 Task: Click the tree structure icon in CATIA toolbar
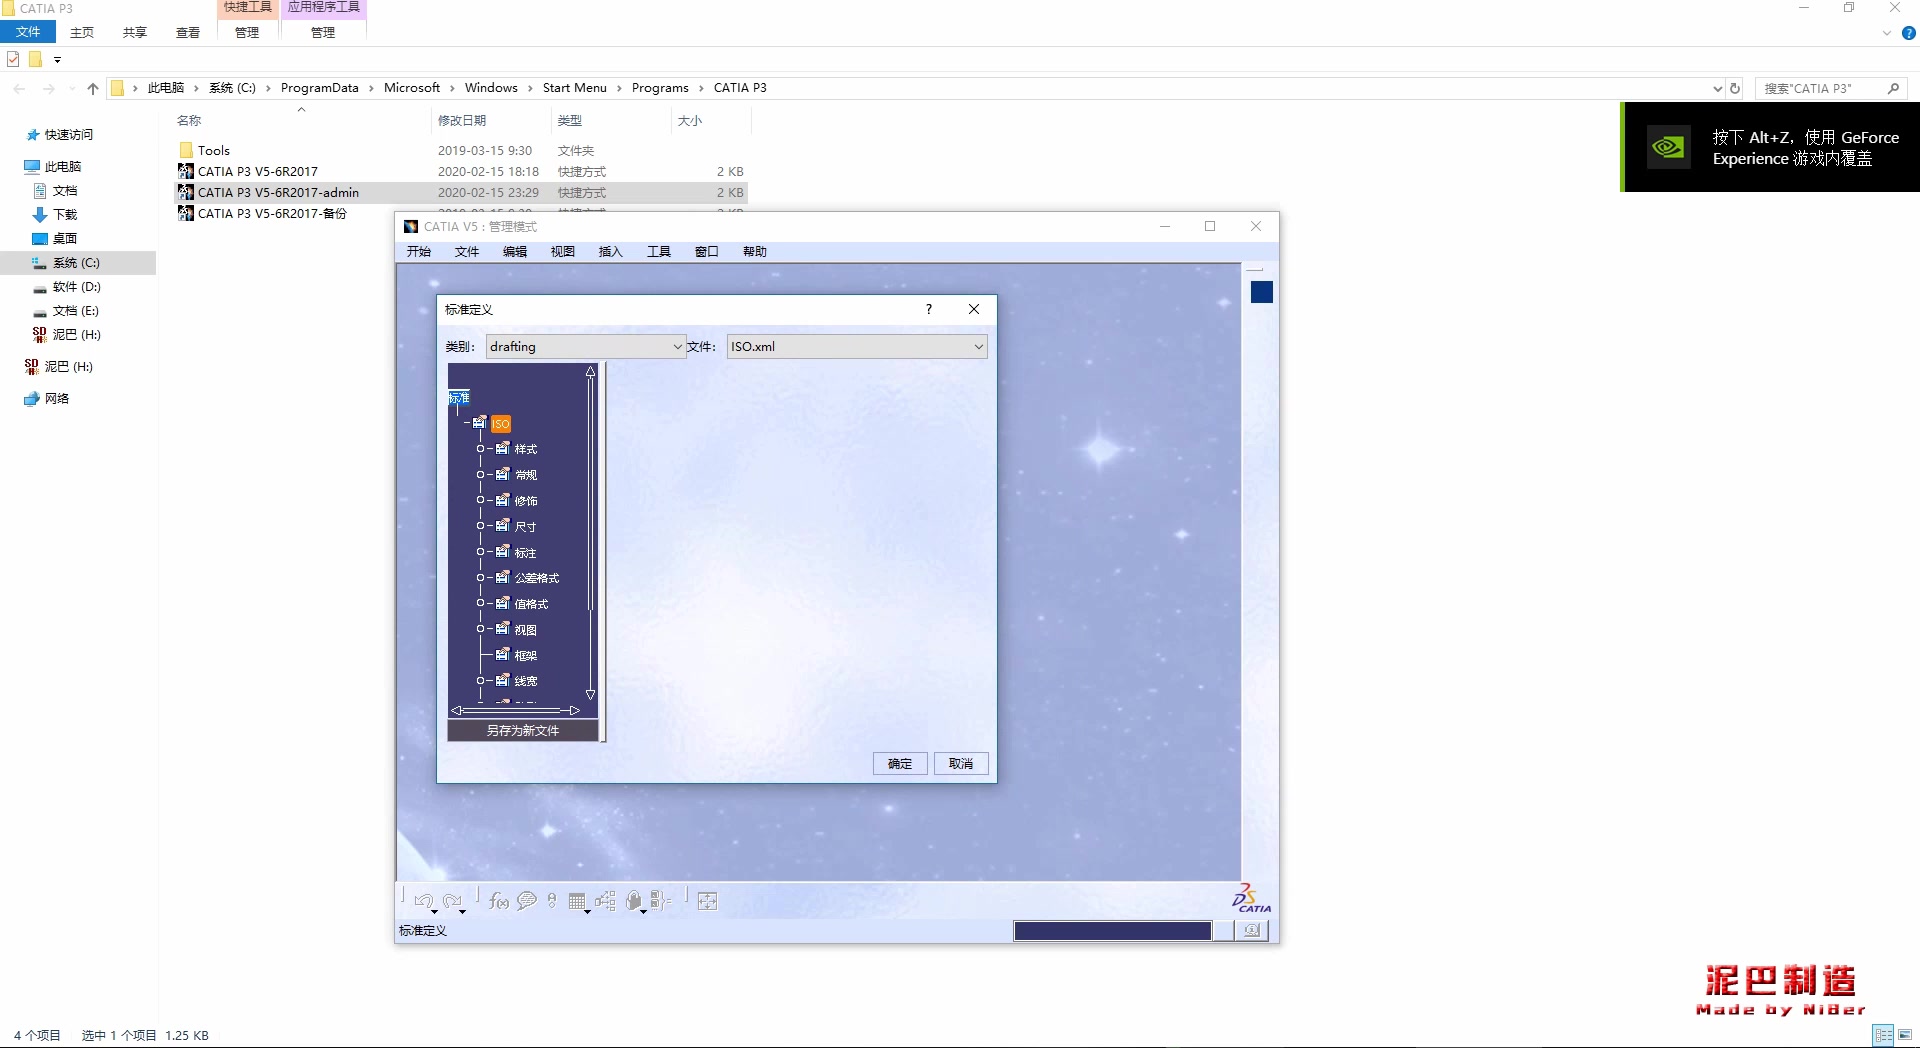pos(605,901)
